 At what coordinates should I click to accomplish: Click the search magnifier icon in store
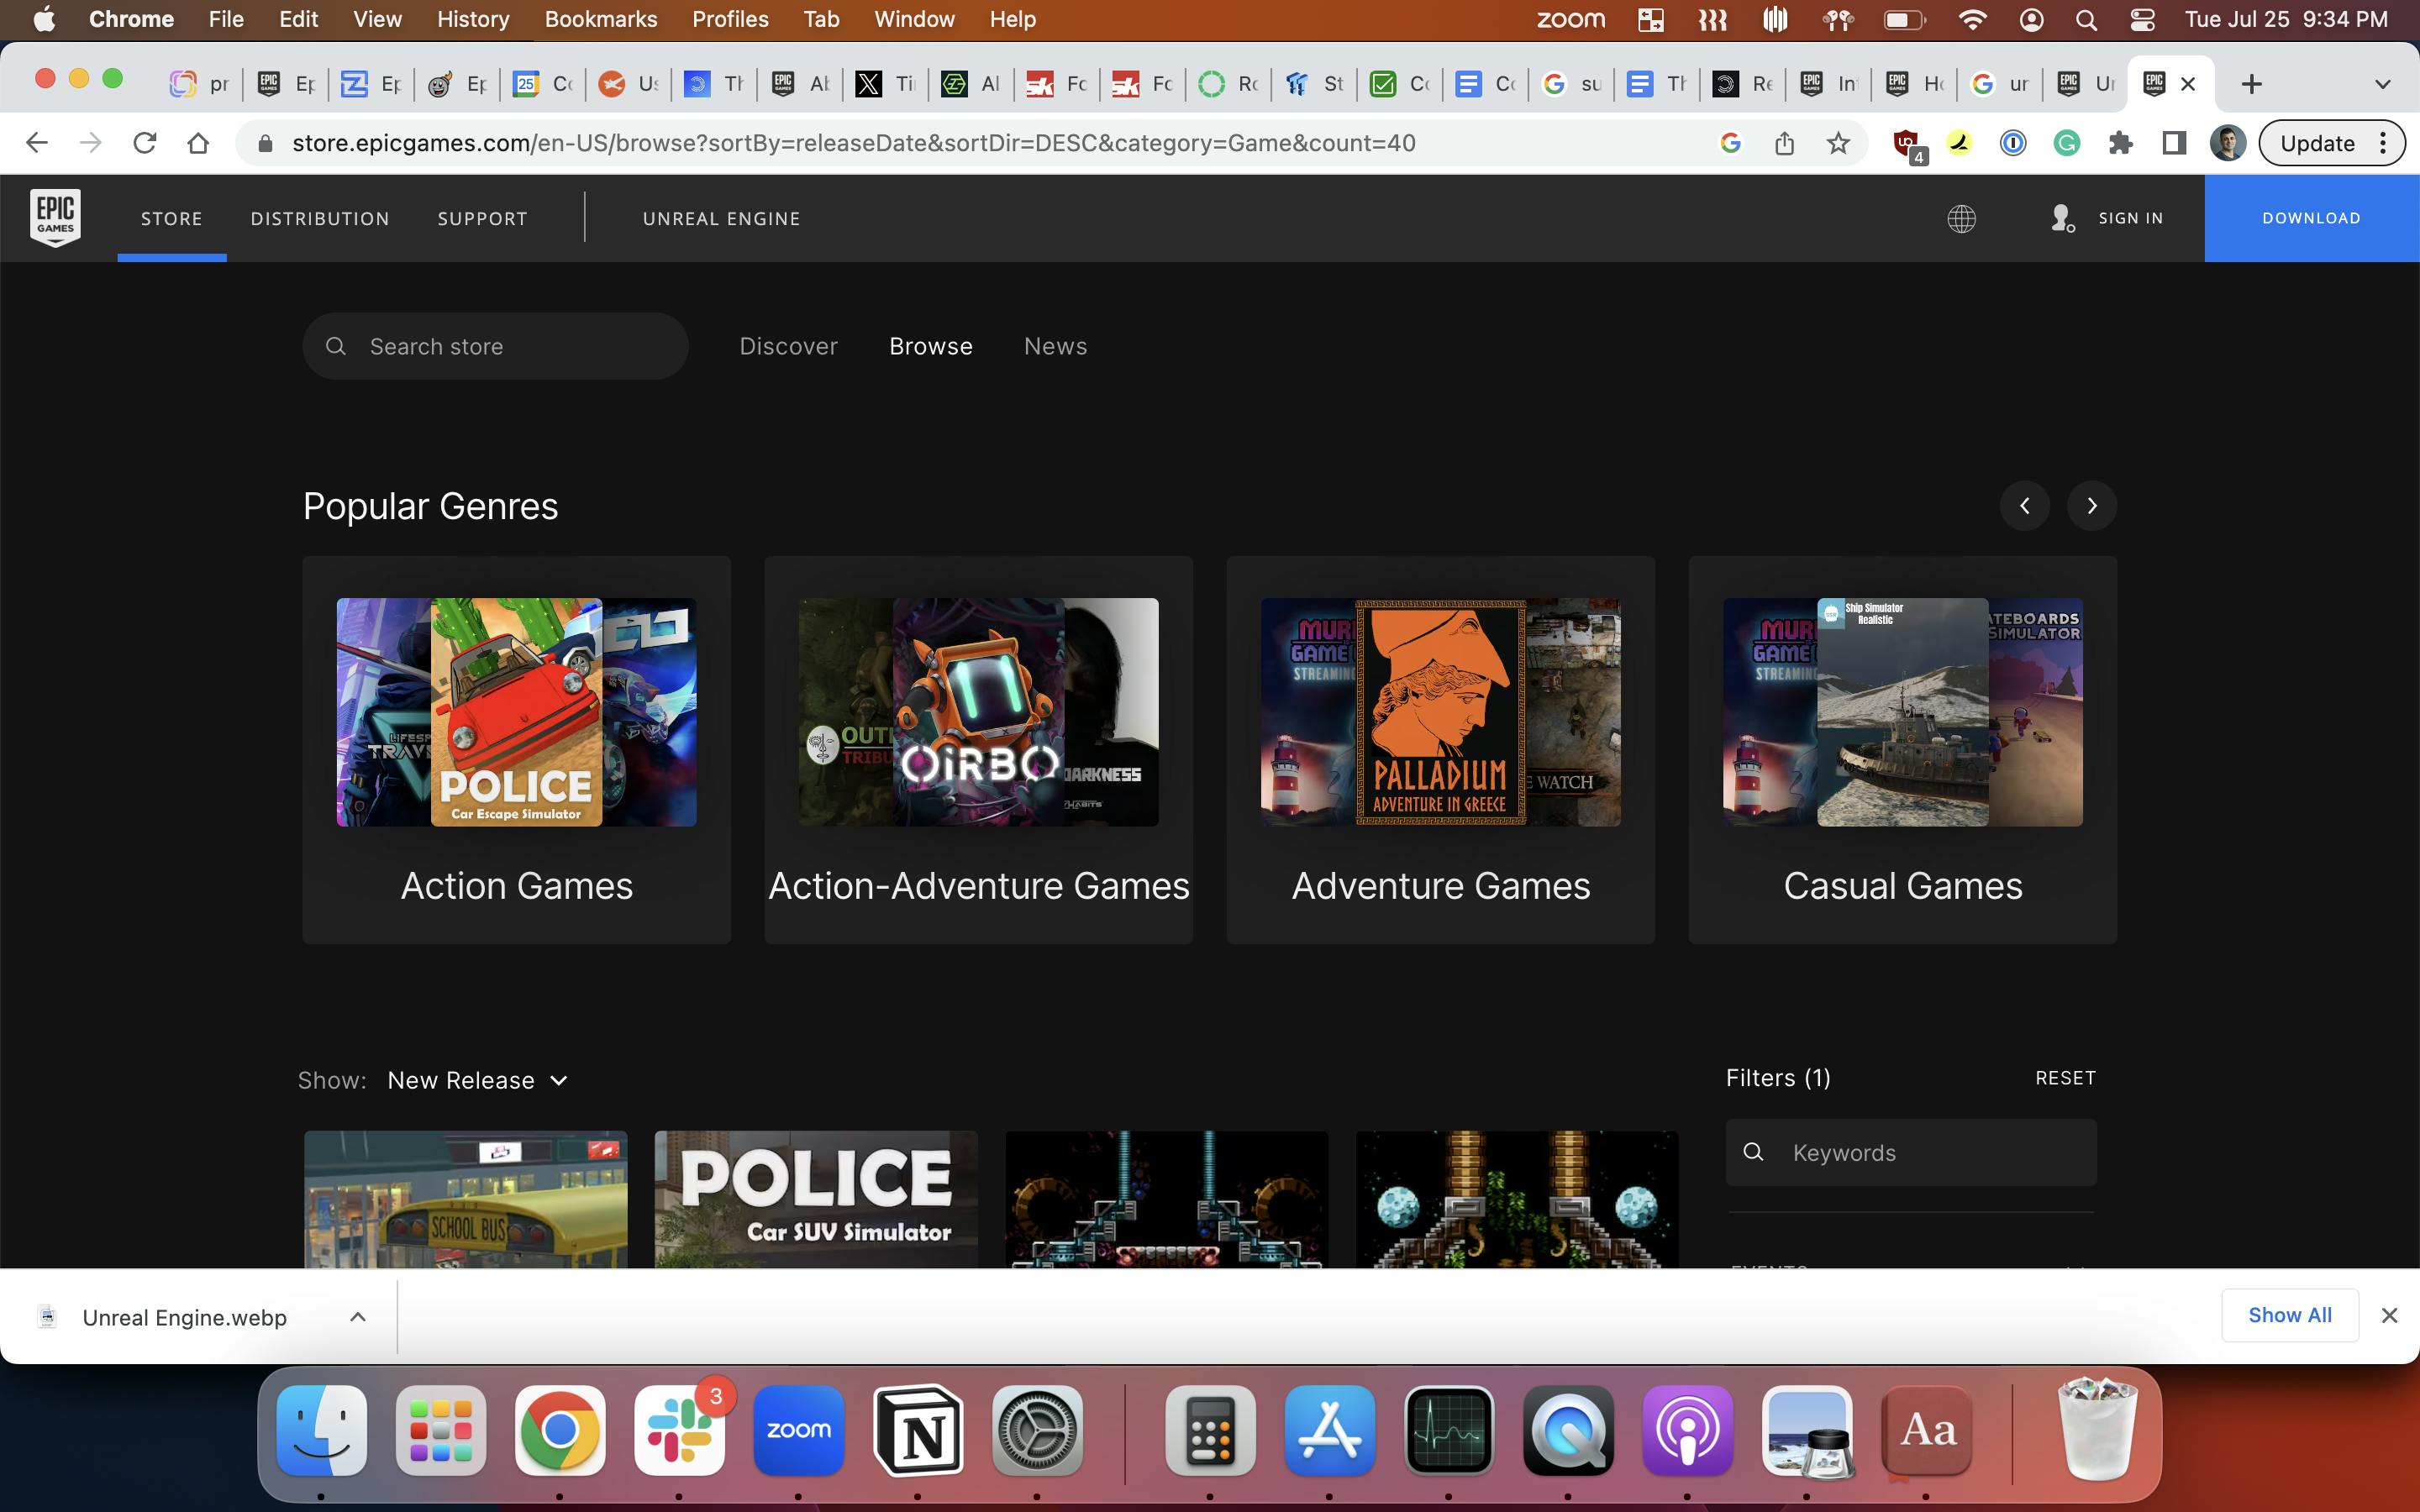(338, 347)
